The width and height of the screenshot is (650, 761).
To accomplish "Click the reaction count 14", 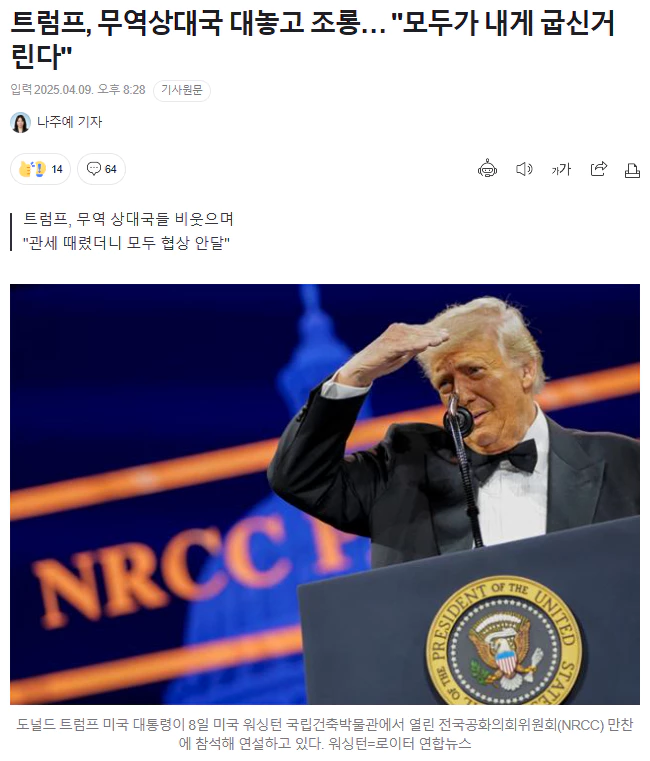I will (57, 169).
